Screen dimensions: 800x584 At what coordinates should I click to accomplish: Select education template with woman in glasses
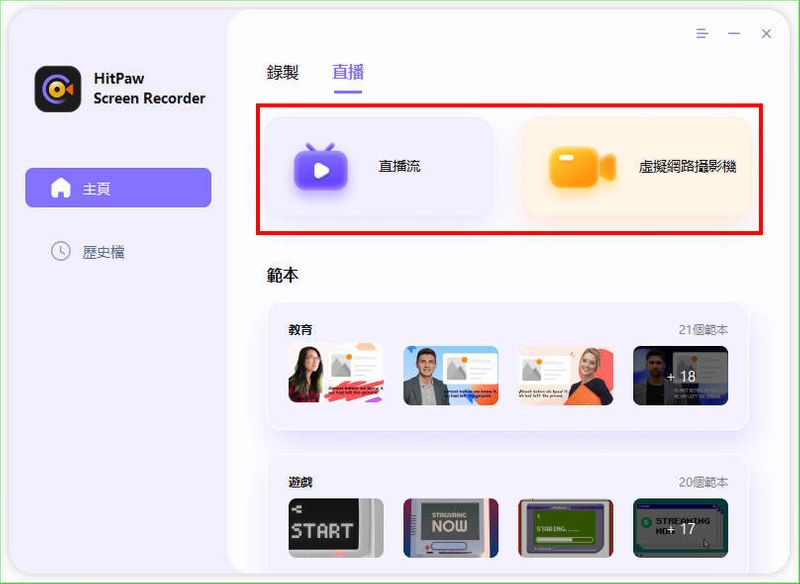[336, 375]
